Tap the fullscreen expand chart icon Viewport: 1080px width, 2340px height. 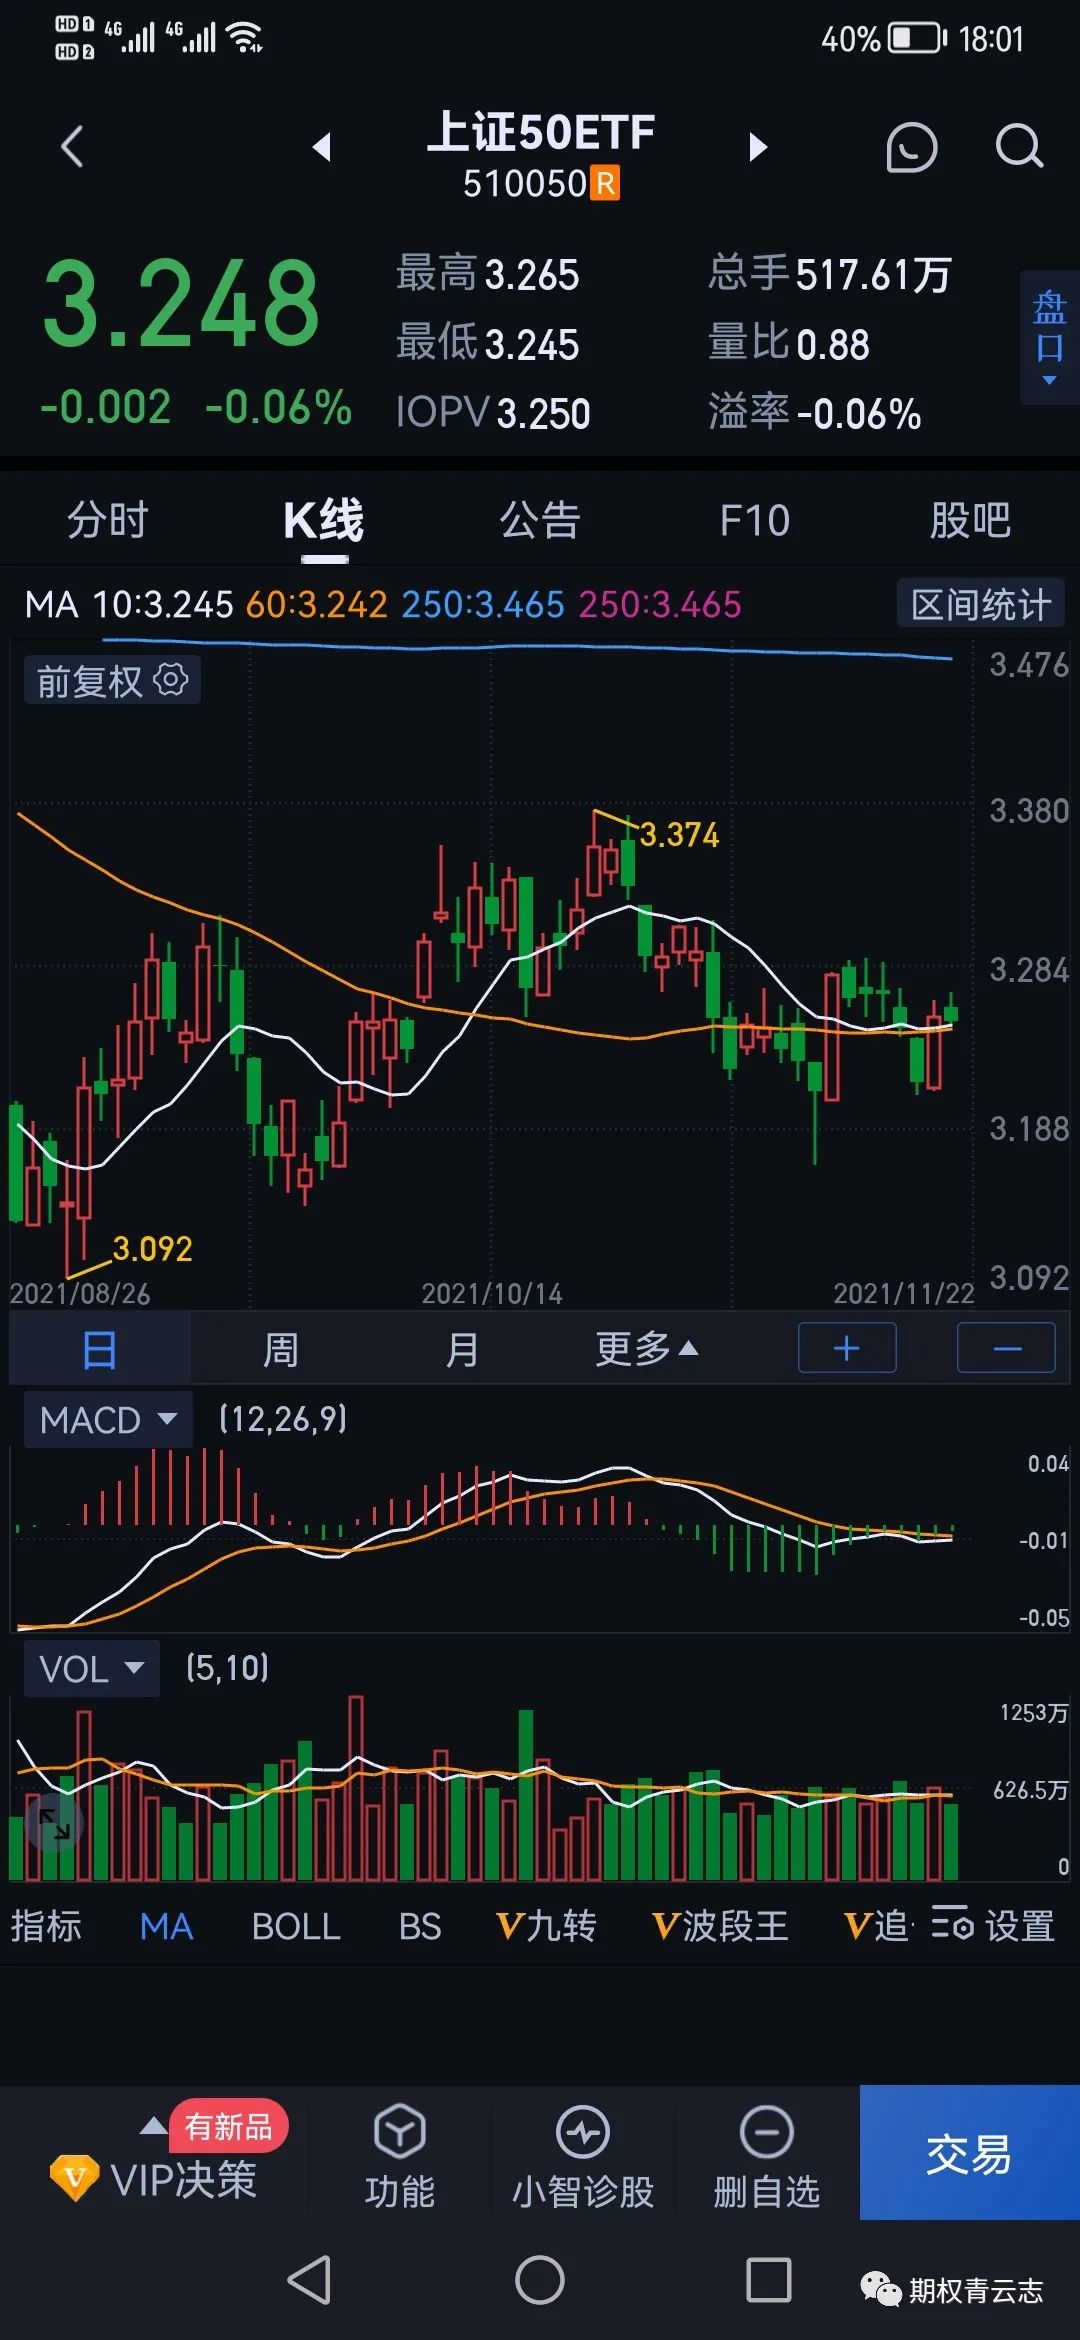tap(54, 1824)
